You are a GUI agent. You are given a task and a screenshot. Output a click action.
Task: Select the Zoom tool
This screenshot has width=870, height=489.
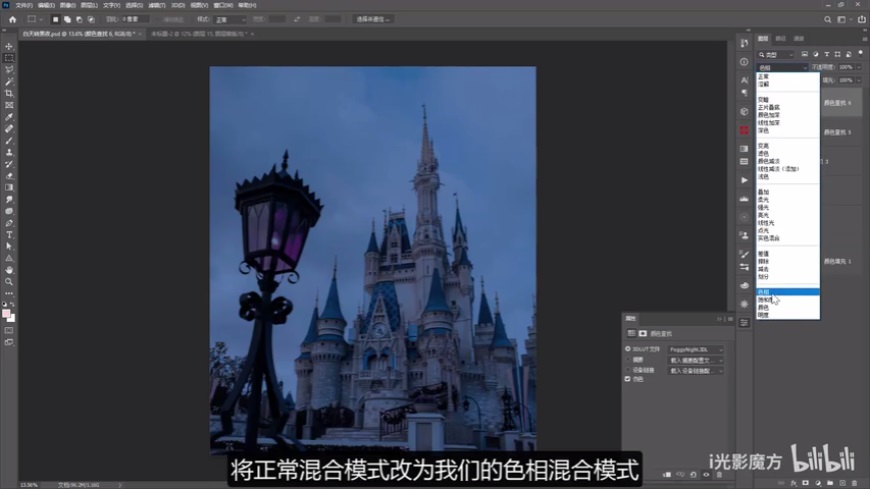click(9, 281)
